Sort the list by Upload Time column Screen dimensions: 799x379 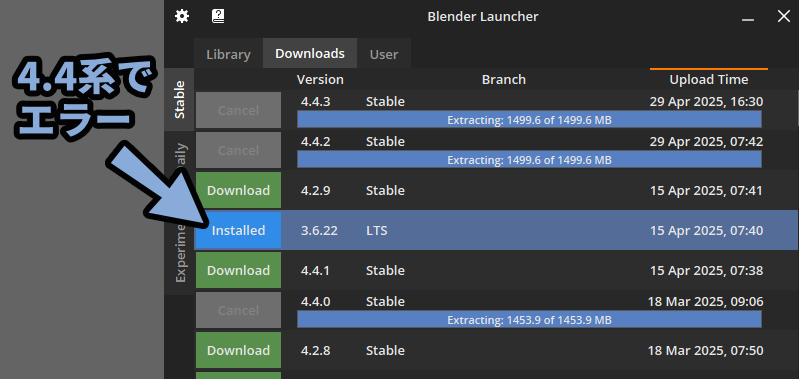point(708,79)
